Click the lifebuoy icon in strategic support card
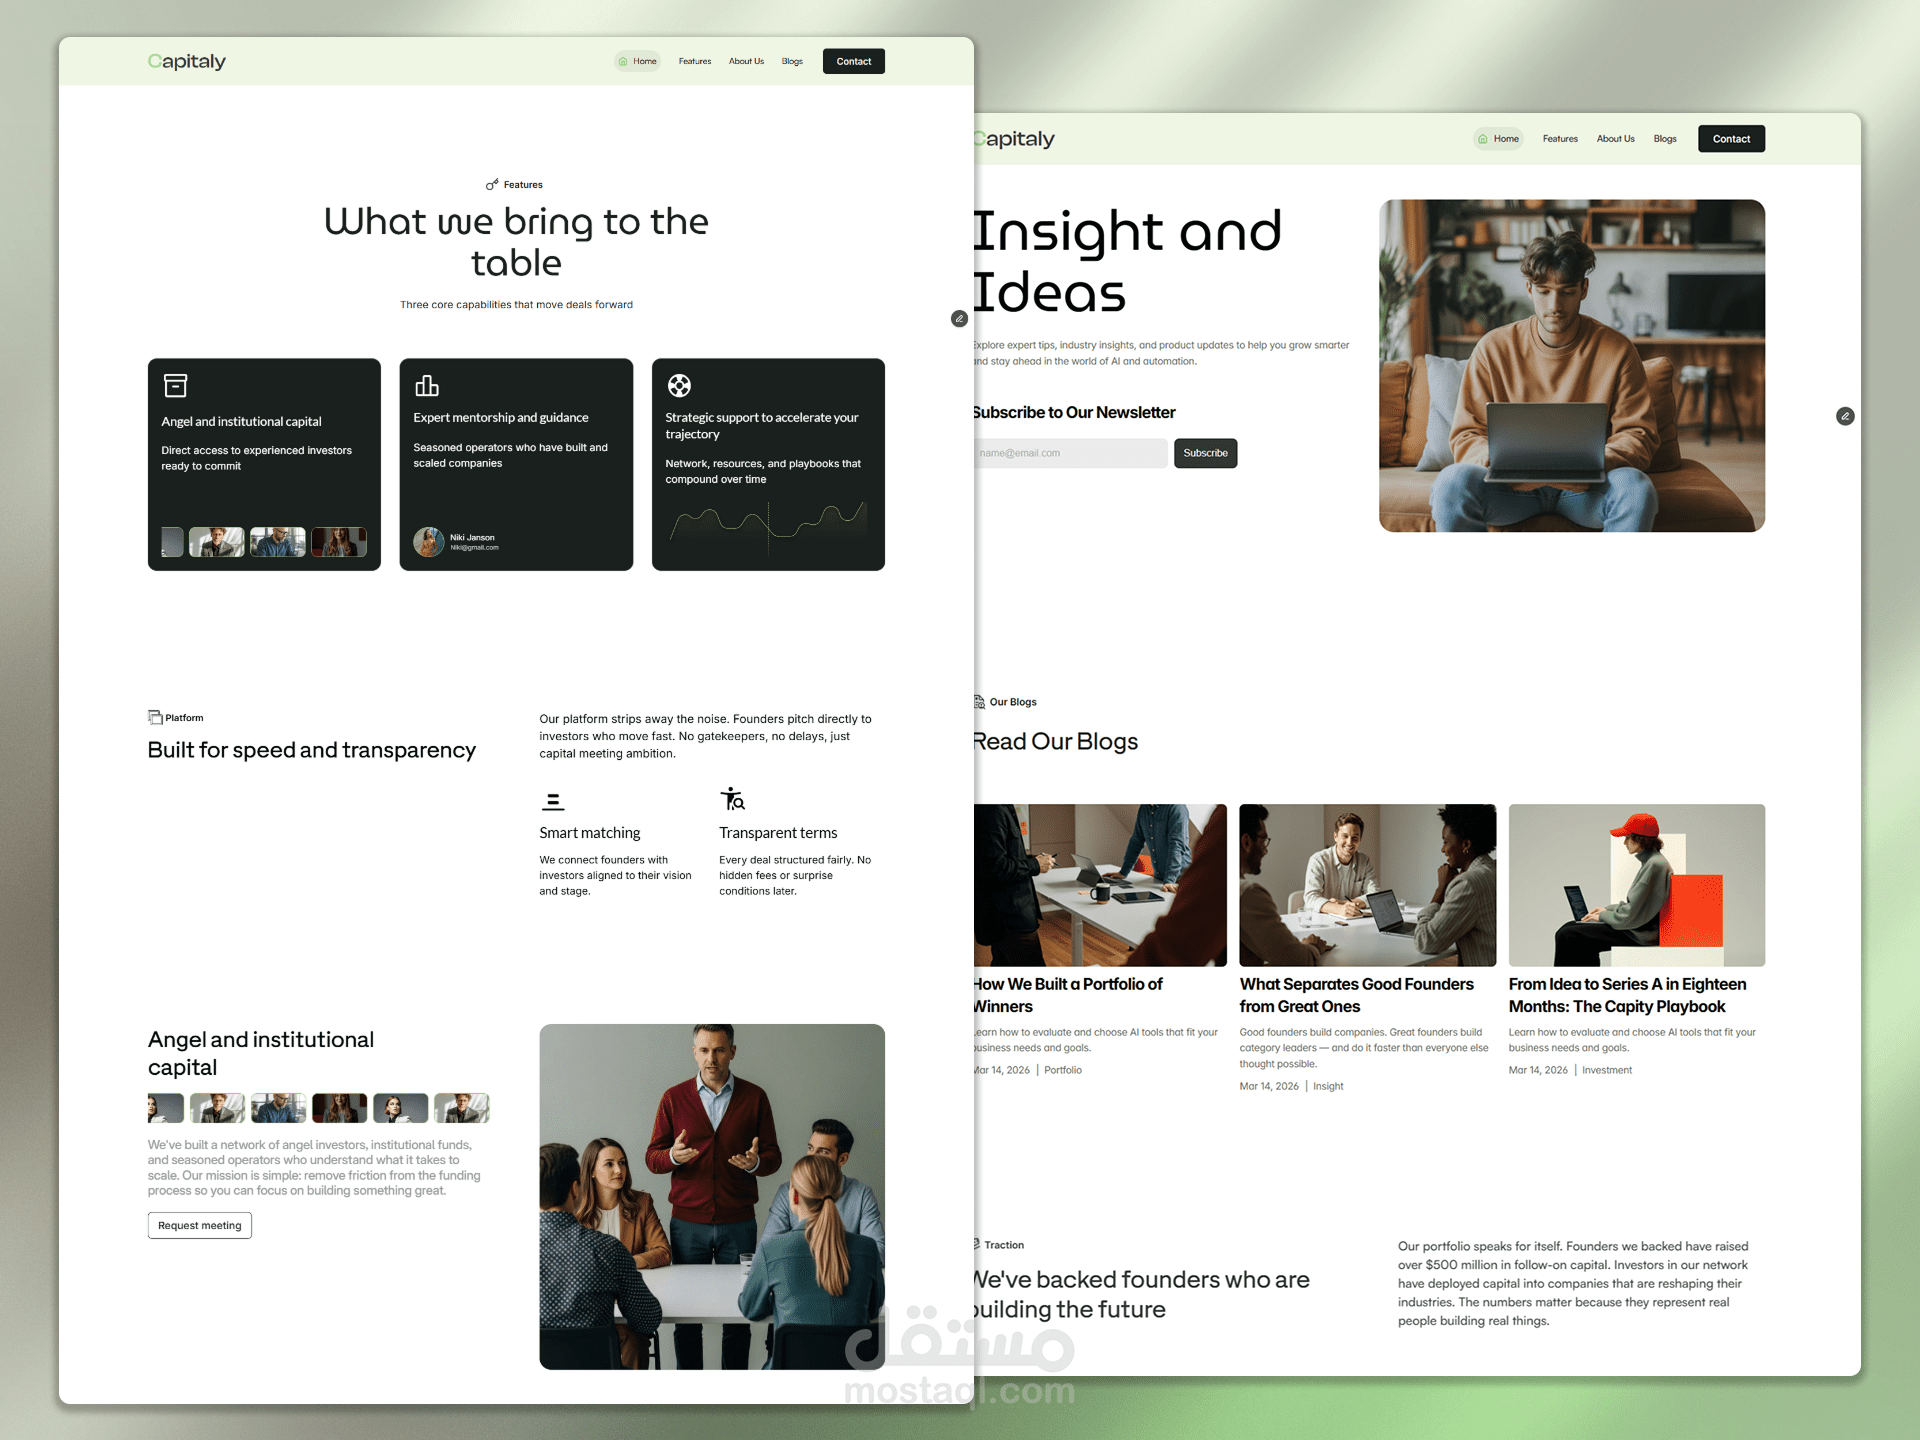This screenshot has width=1920, height=1440. click(679, 385)
